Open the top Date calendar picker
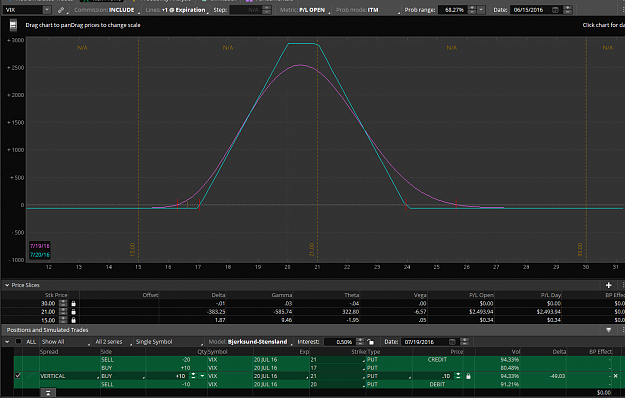This screenshot has width=625, height=398. [555, 10]
